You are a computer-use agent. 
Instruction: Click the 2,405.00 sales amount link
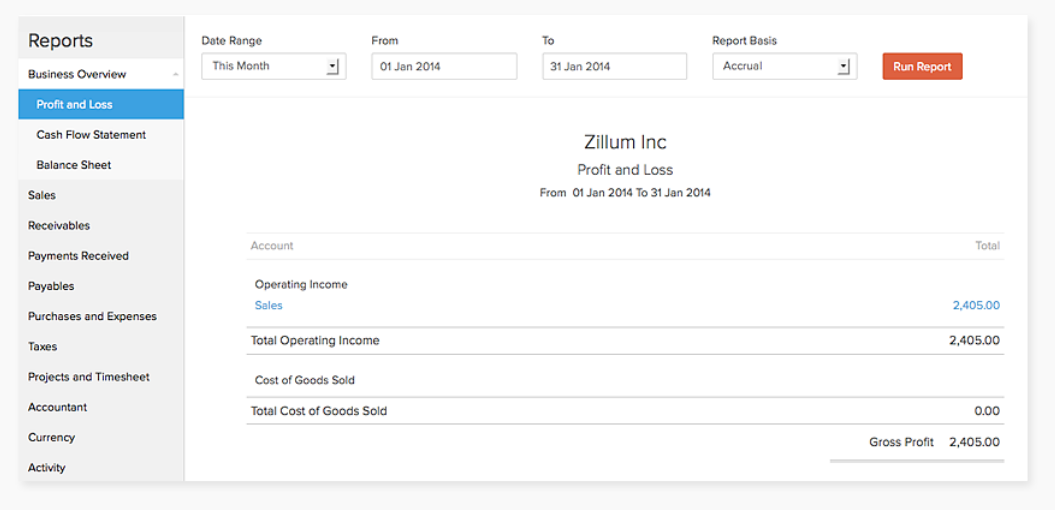[975, 306]
